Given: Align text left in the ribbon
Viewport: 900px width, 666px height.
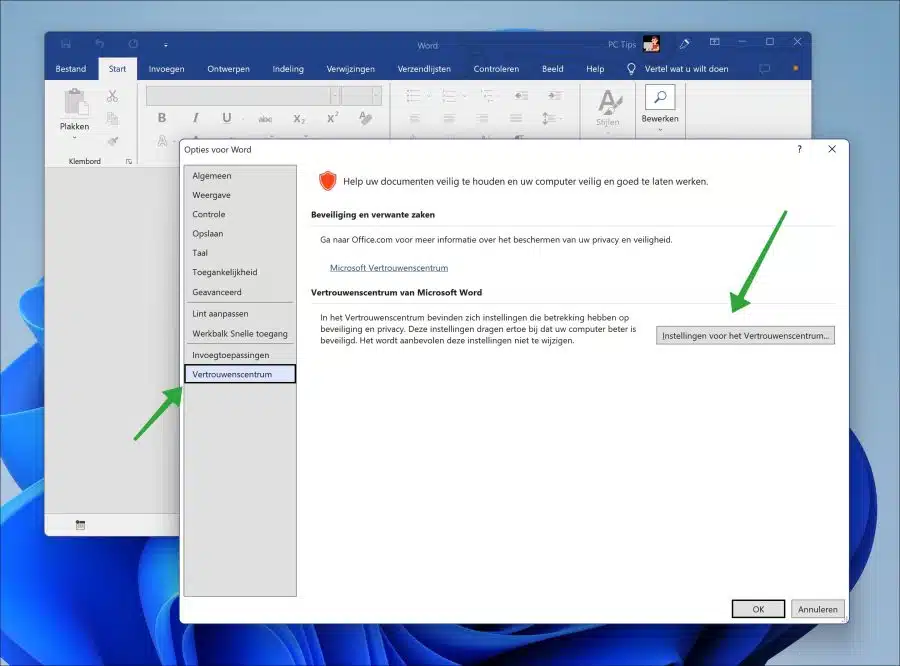Looking at the screenshot, I should (414, 118).
